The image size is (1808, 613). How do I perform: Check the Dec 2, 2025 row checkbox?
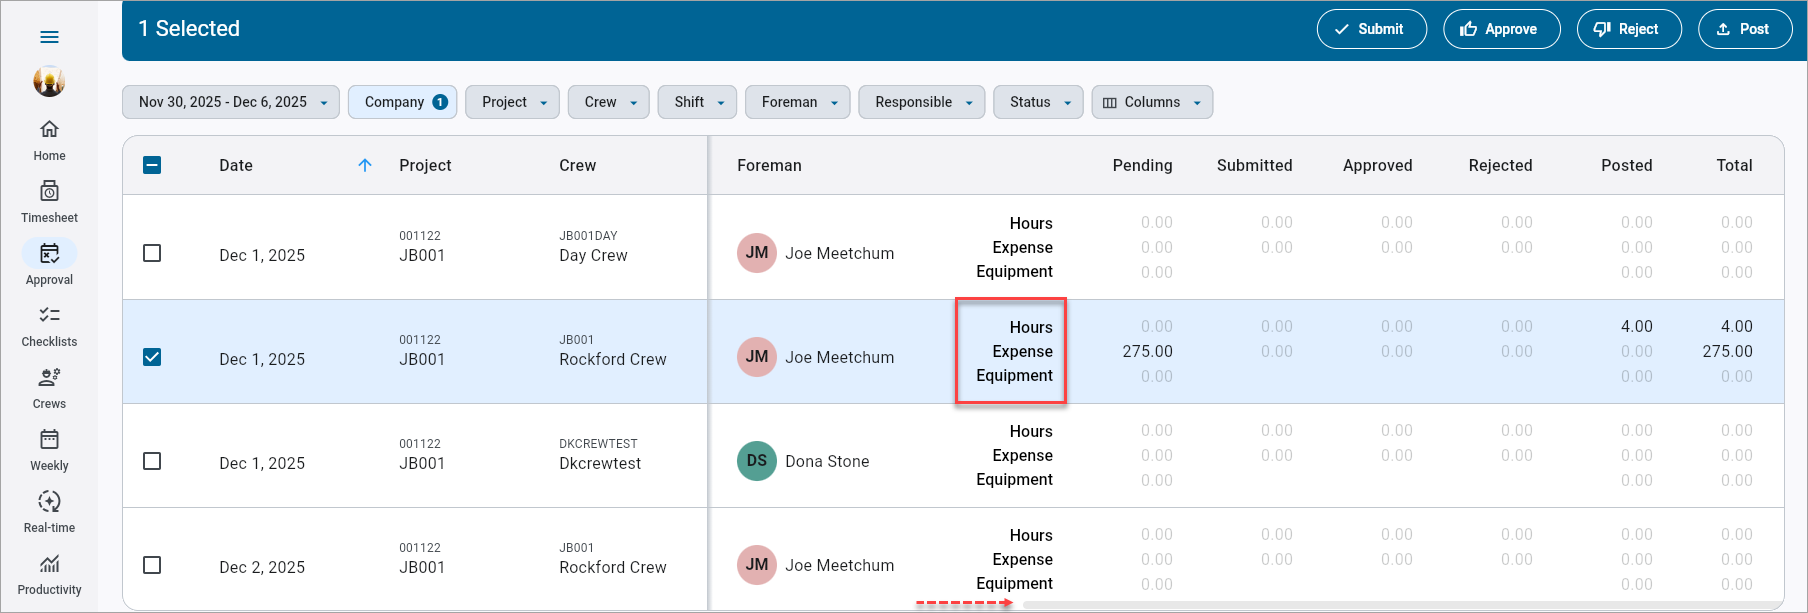152,565
